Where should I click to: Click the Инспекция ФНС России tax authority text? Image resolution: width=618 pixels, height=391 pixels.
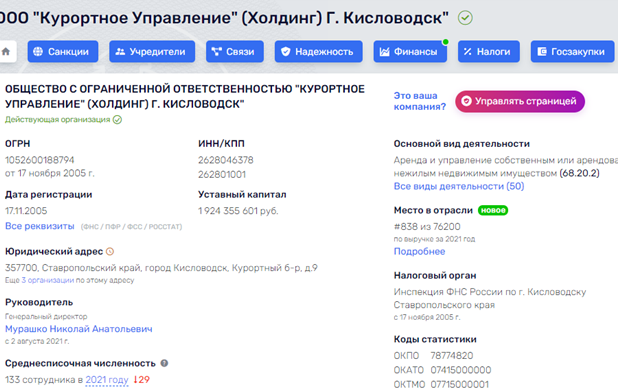[490, 298]
